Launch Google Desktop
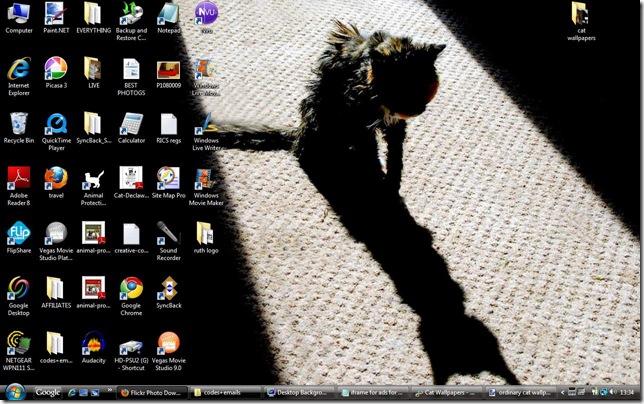The image size is (644, 404). (18, 296)
